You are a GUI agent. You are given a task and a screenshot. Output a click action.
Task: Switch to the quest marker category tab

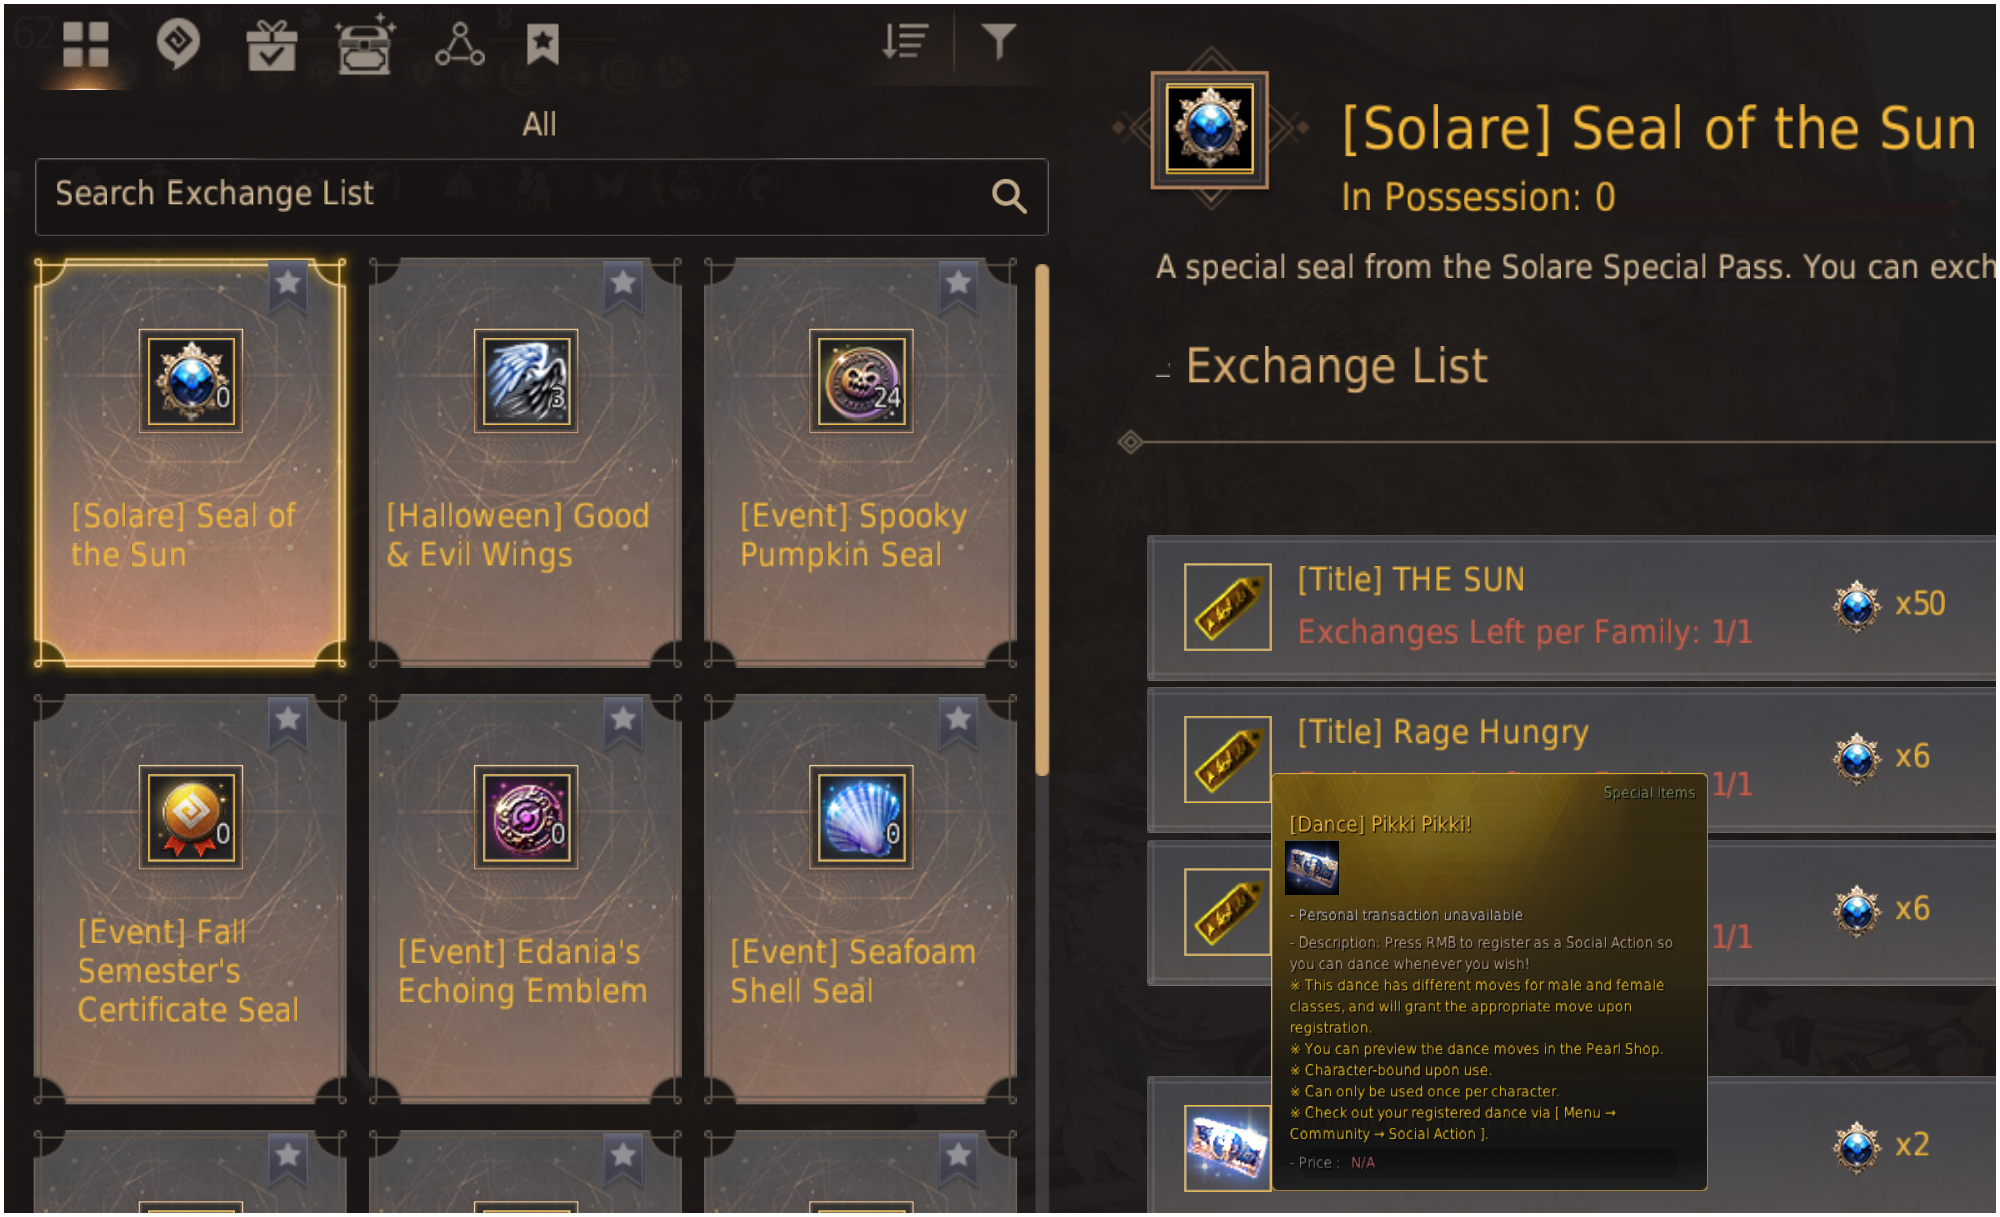coord(178,44)
